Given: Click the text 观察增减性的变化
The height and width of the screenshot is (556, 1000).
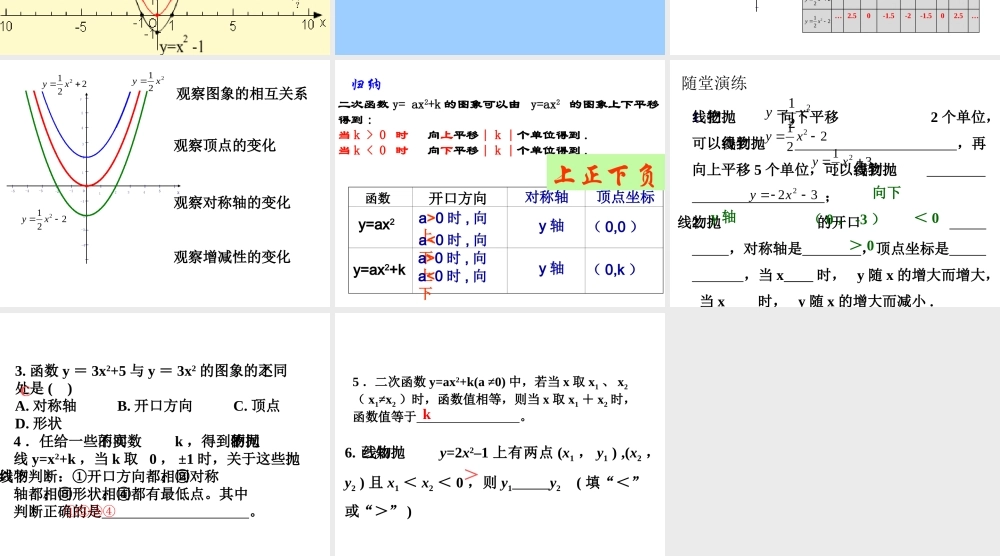Looking at the screenshot, I should [232, 257].
